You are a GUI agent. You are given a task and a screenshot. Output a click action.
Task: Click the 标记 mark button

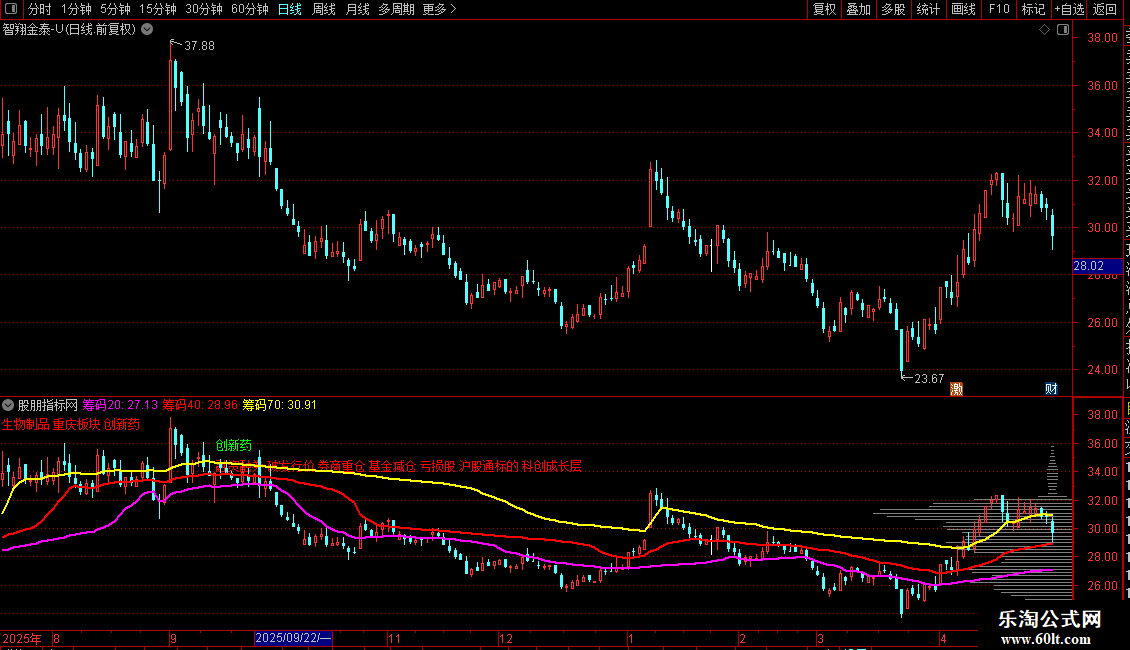point(1033,9)
